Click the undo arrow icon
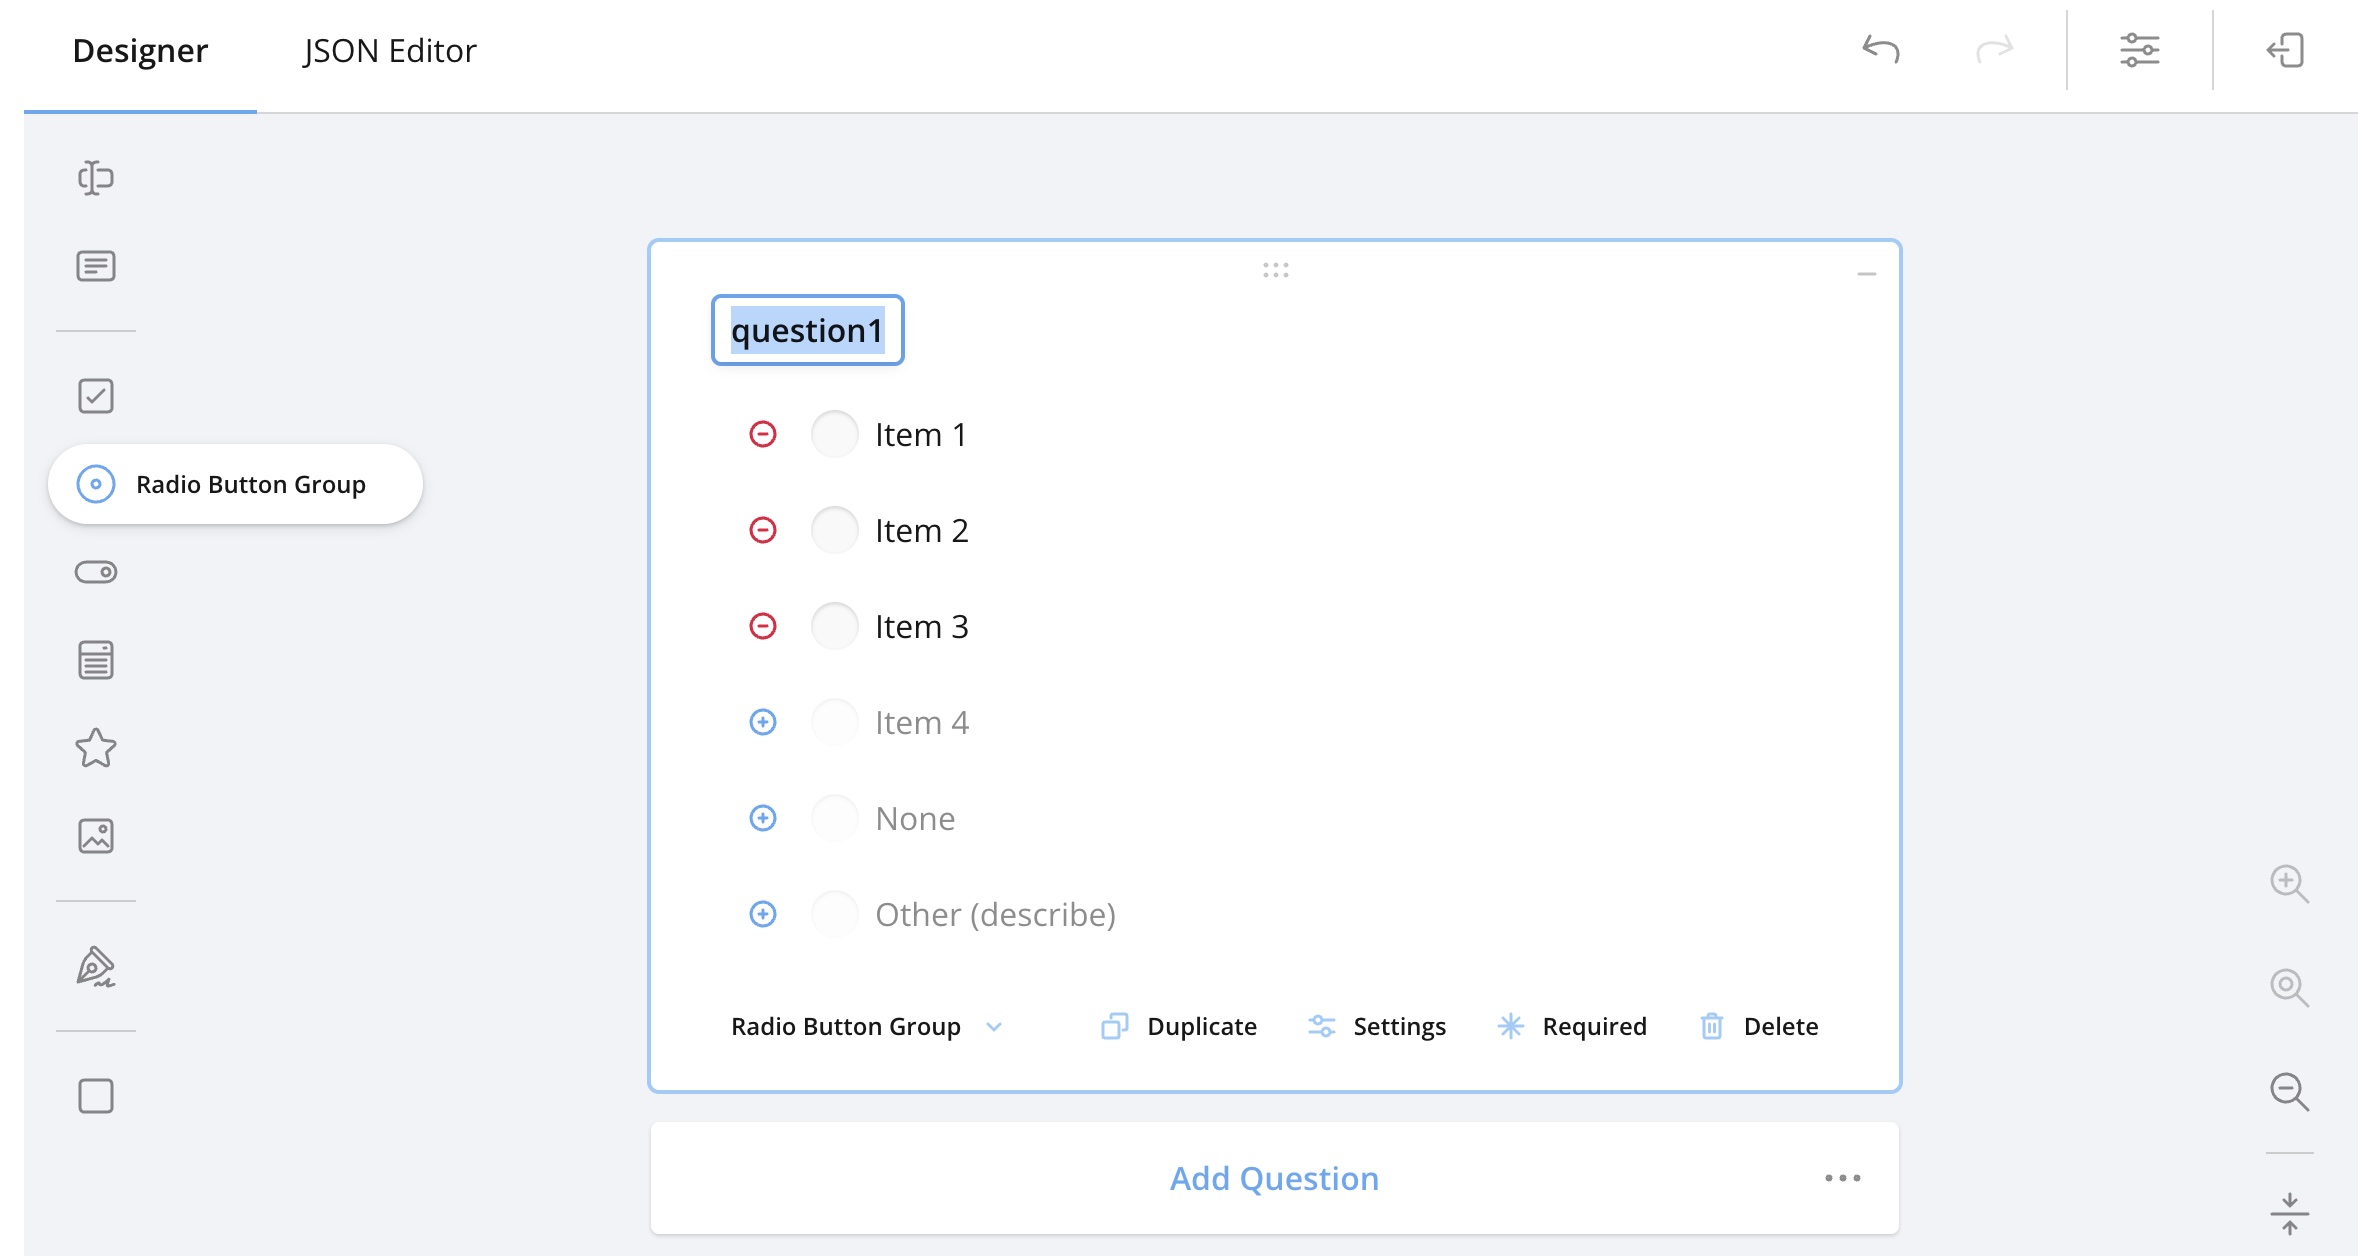This screenshot has height=1256, width=2380. coord(1880,49)
